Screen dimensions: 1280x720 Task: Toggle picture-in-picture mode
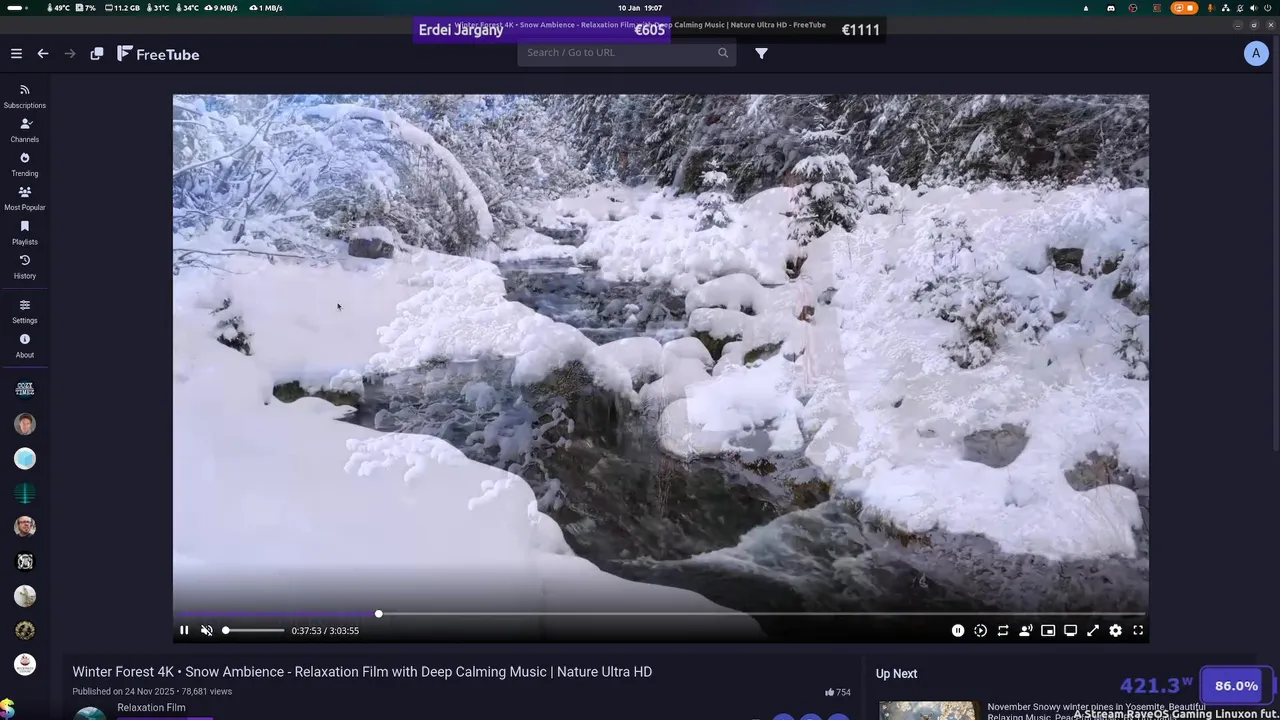coord(1048,630)
